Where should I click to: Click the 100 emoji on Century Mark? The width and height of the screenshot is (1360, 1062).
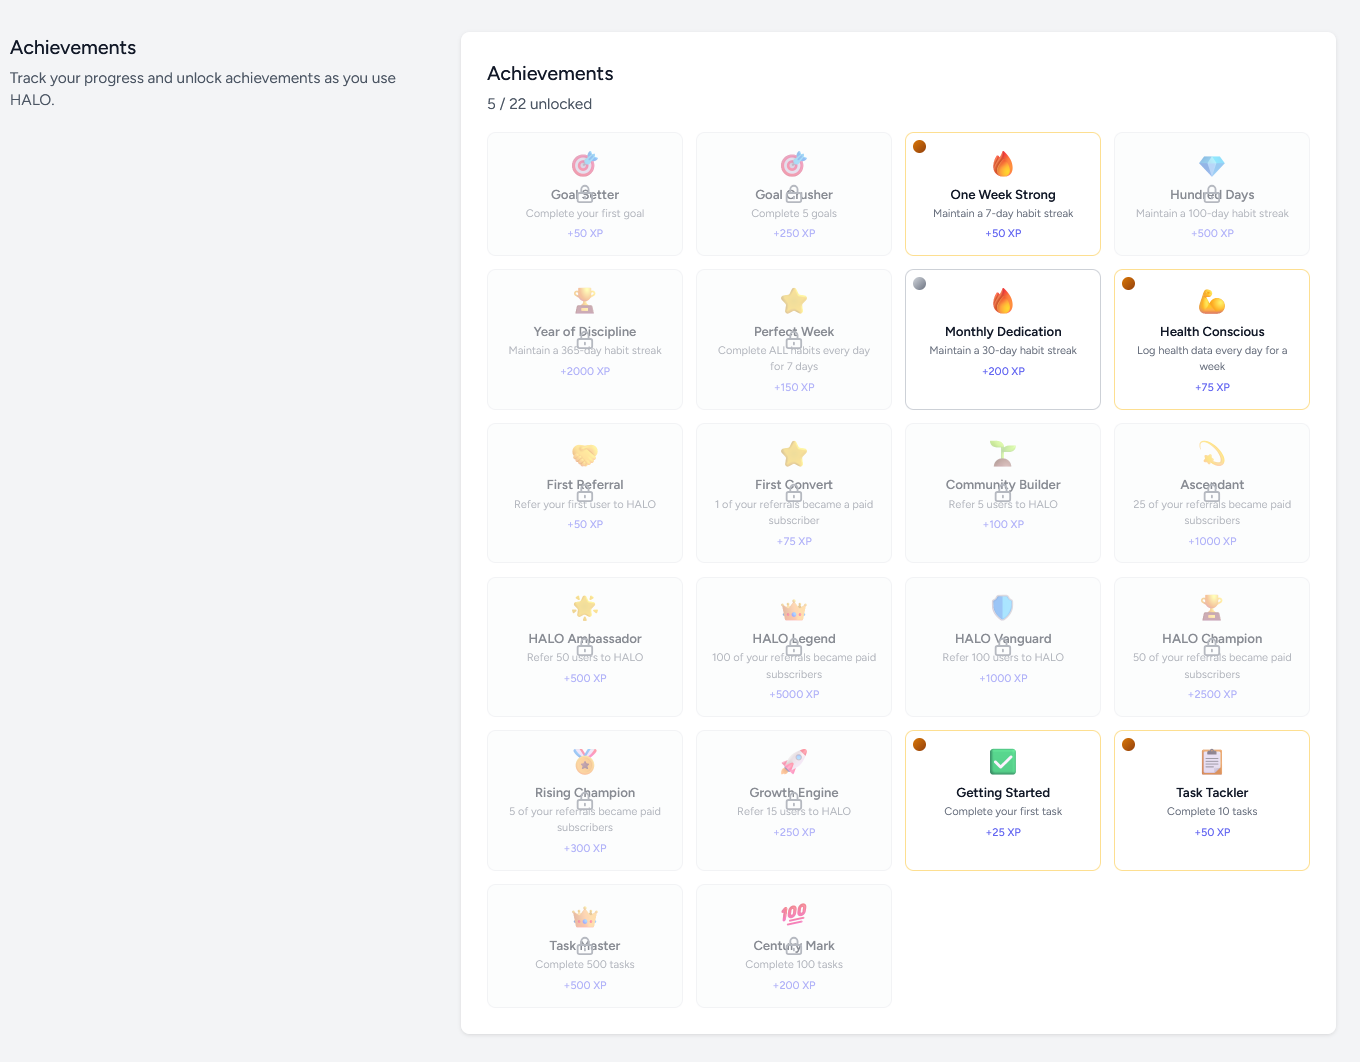pos(794,914)
